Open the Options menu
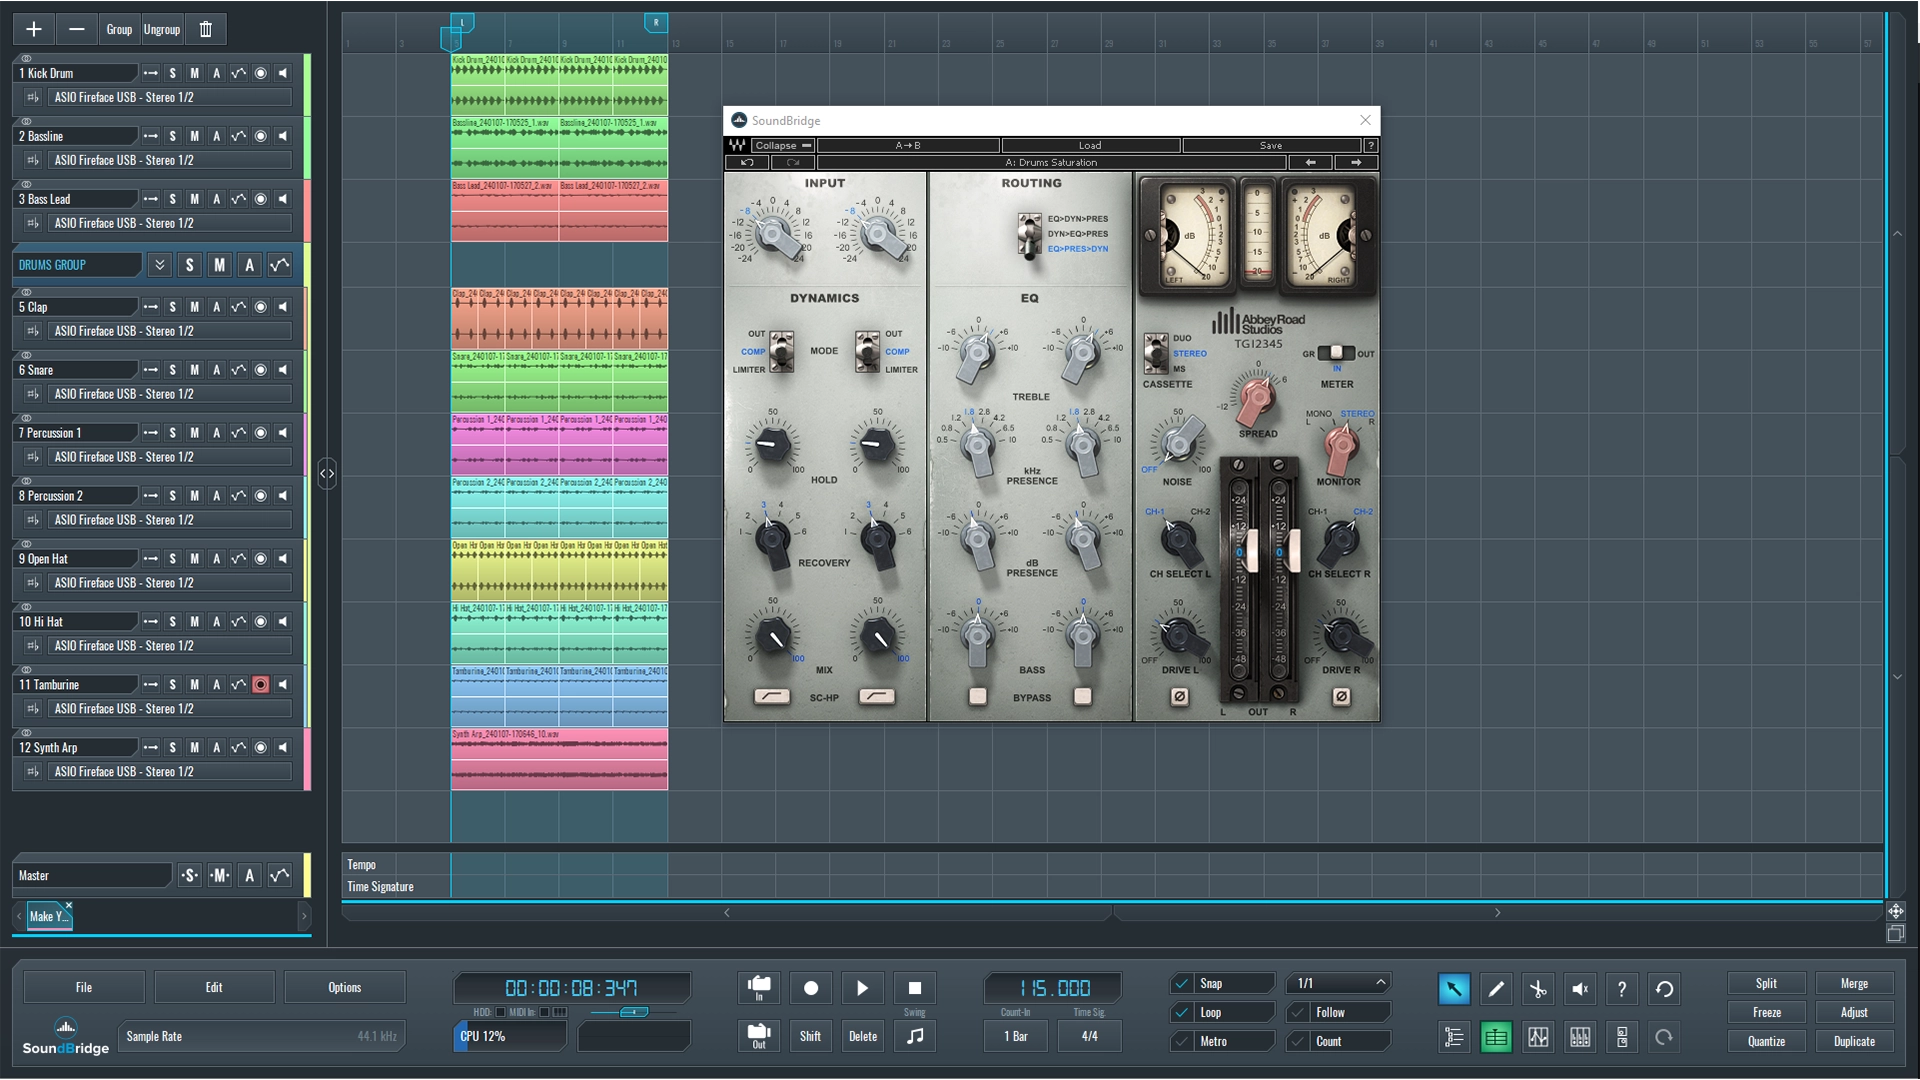 345,987
